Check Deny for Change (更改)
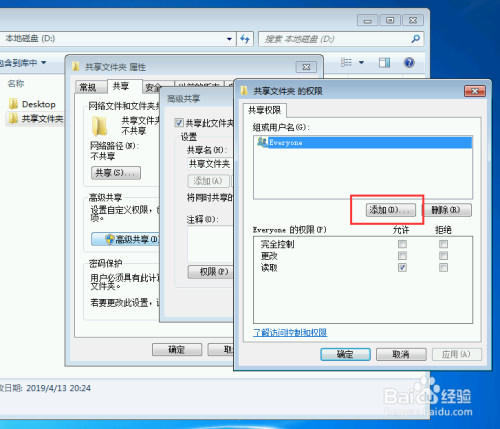The height and width of the screenshot is (429, 500). [443, 256]
